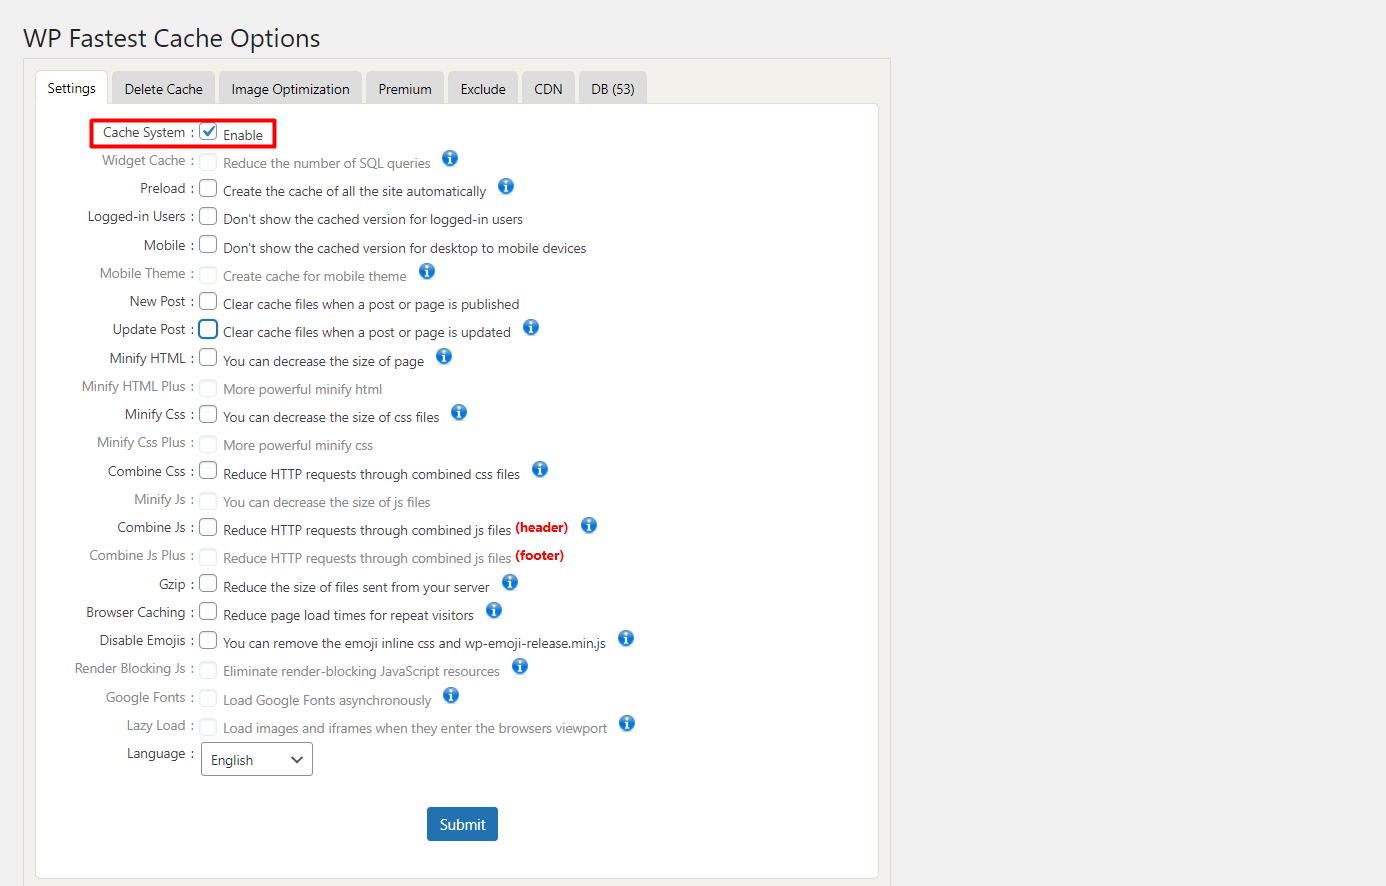Disable the Cache System Enable checkbox
The image size is (1386, 886).
pos(208,130)
